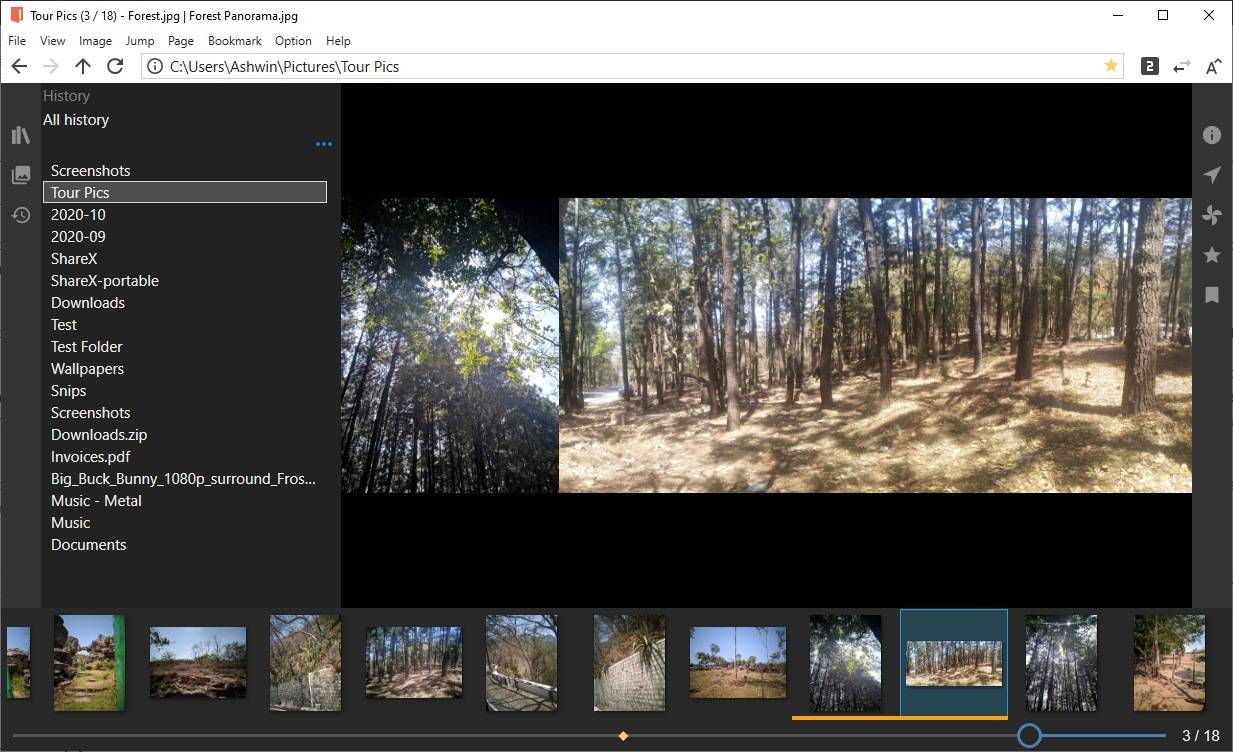This screenshot has width=1233, height=752.
Task: Open the Bookshelf panel icon
Action: 21,135
